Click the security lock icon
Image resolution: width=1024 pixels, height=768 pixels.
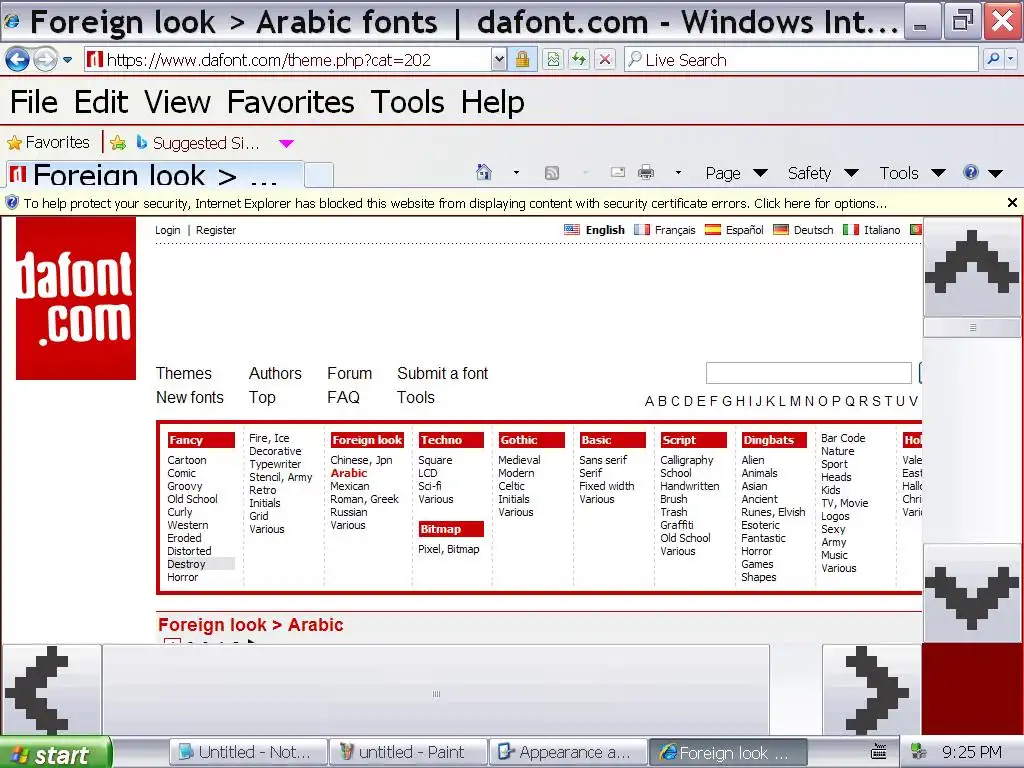point(522,60)
